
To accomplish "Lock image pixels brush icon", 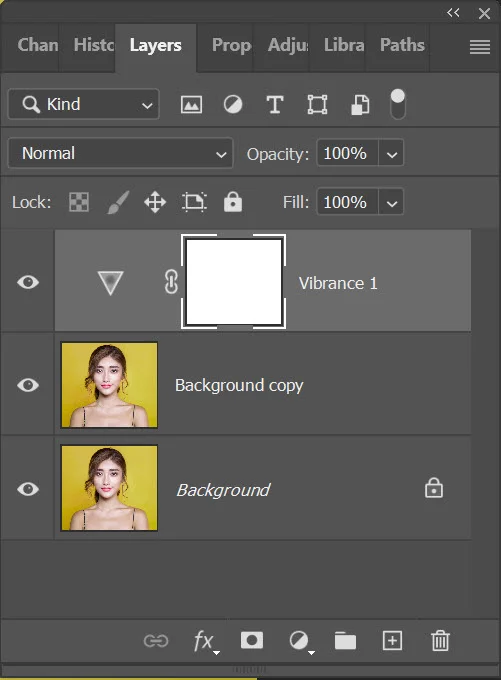I will pos(118,202).
